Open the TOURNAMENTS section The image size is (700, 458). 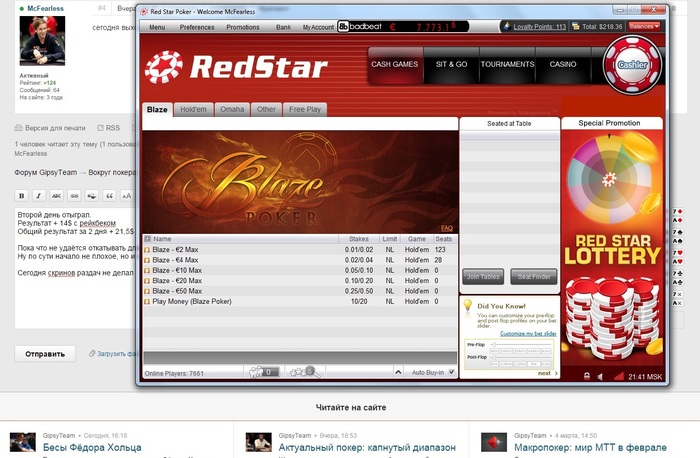pos(507,65)
